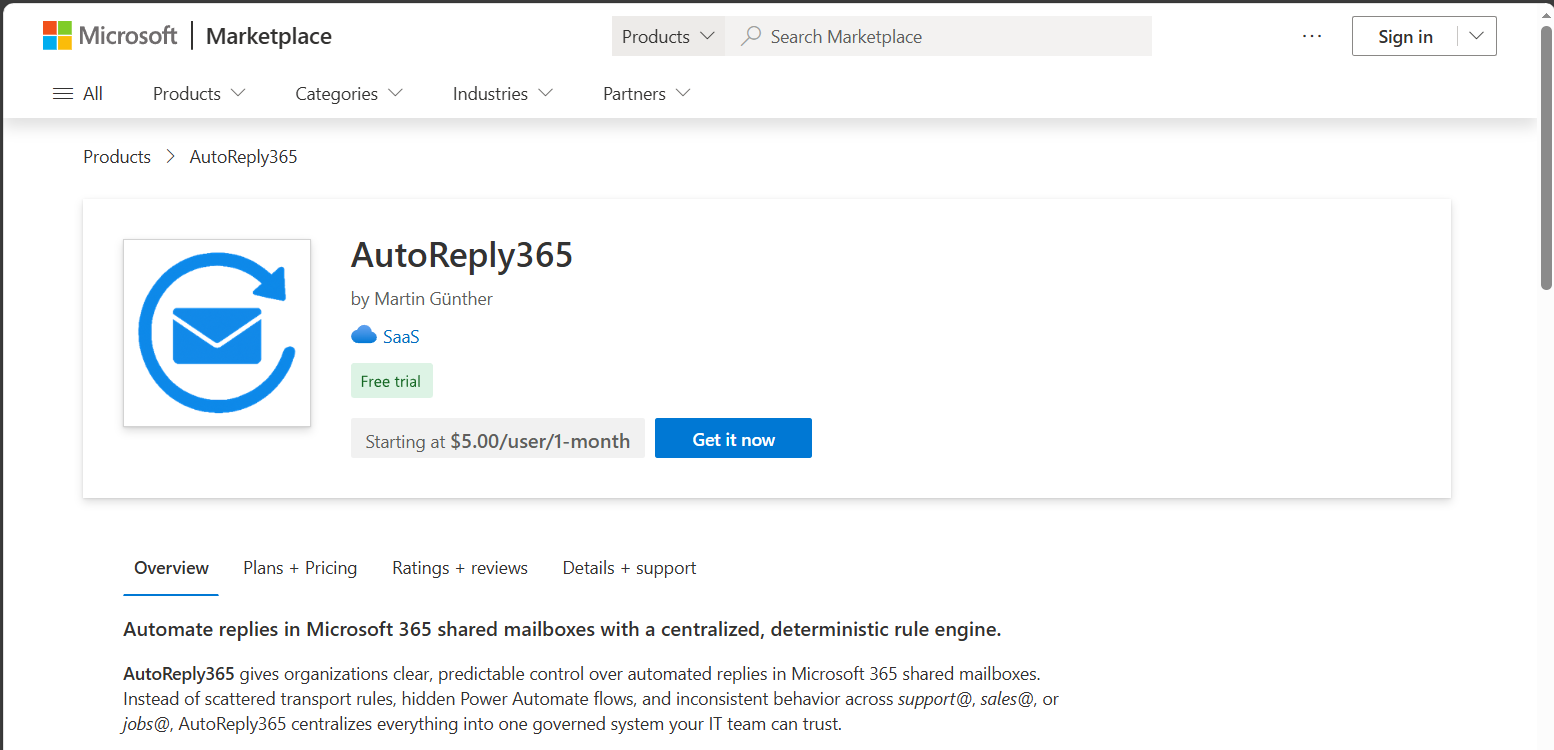Open the All hamburger menu
The width and height of the screenshot is (1554, 750).
click(77, 93)
